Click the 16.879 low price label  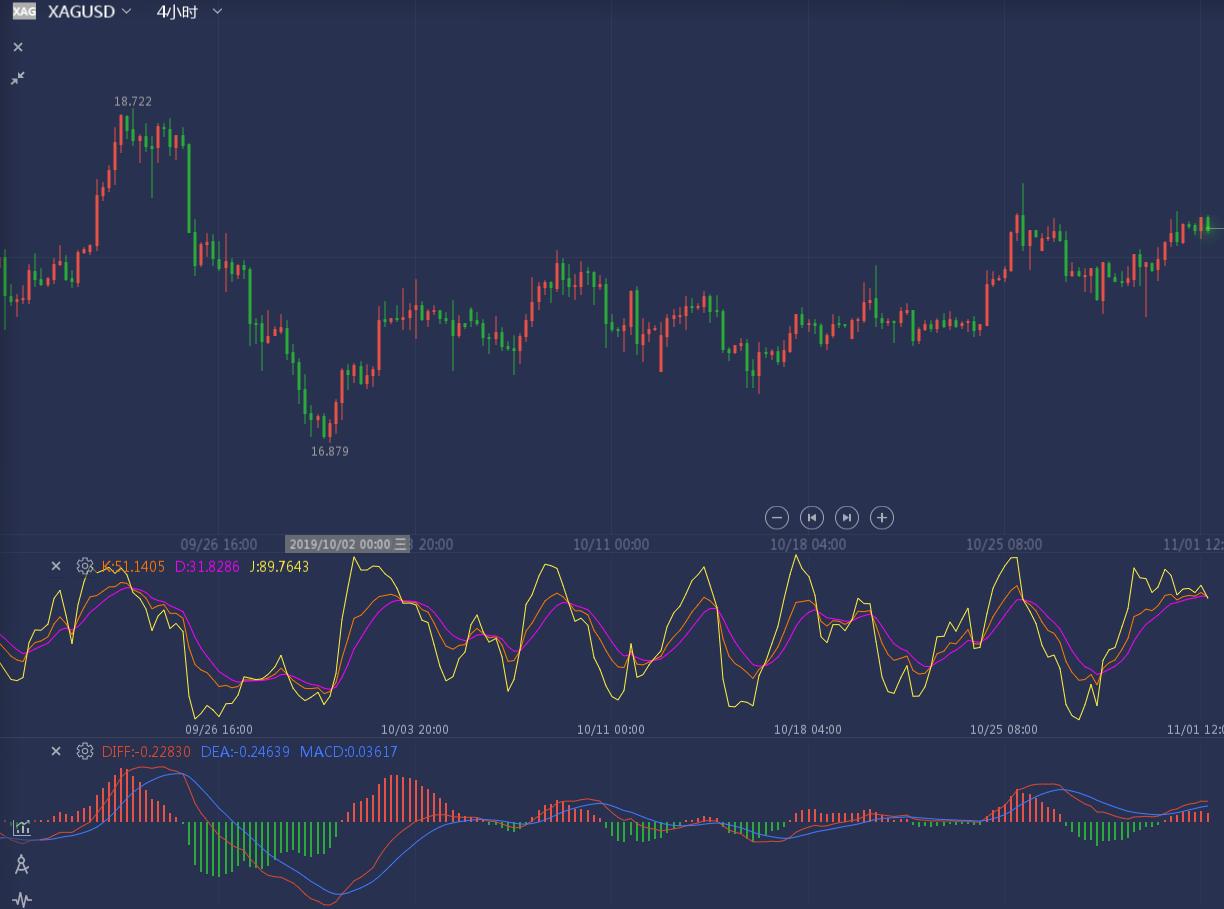click(330, 451)
